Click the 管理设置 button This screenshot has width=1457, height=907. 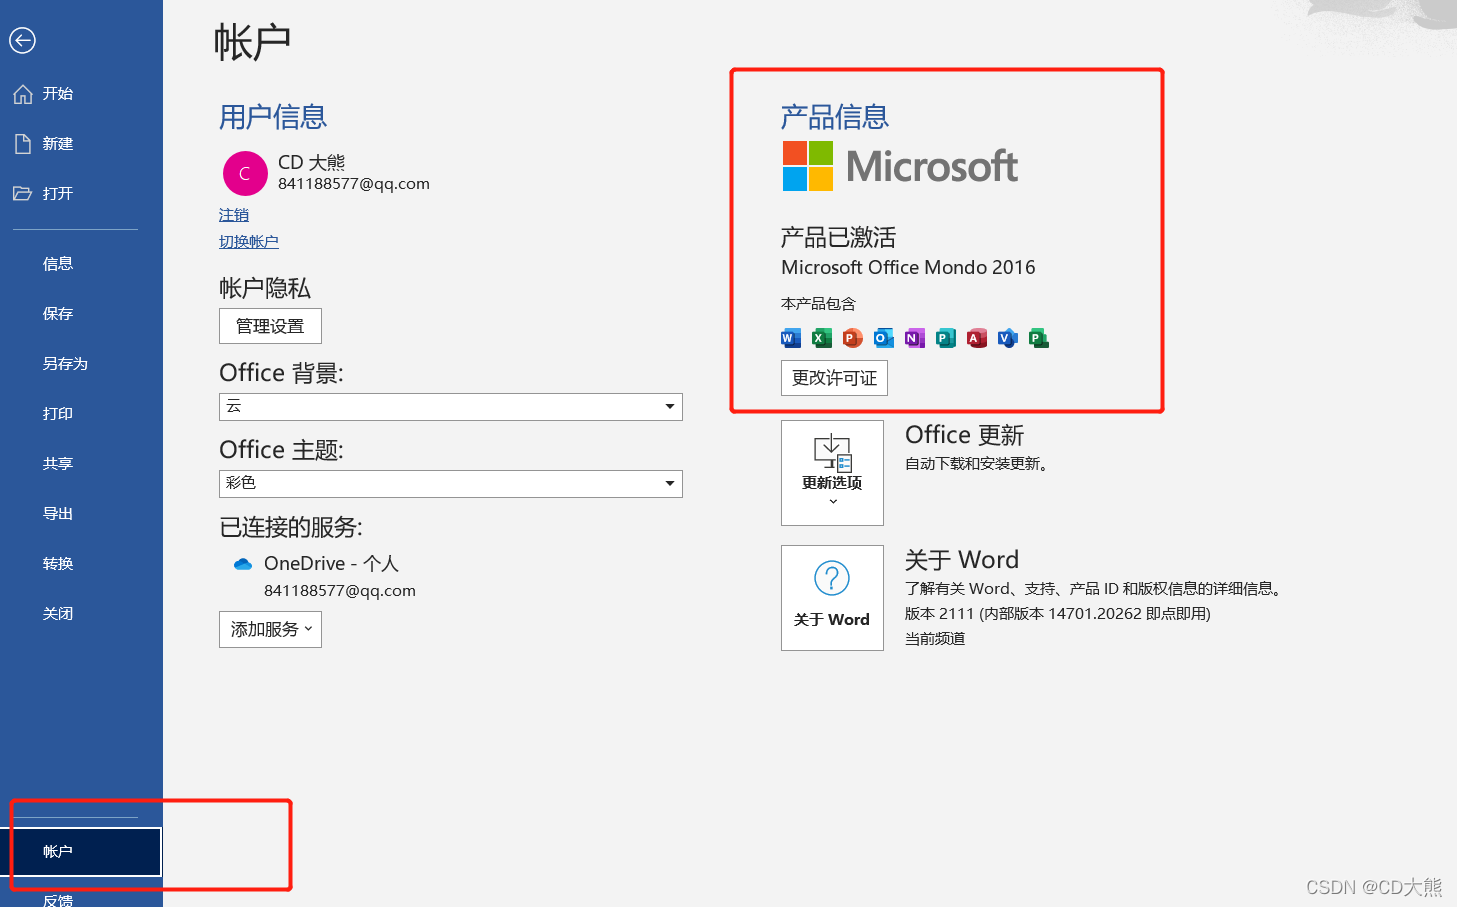270,326
